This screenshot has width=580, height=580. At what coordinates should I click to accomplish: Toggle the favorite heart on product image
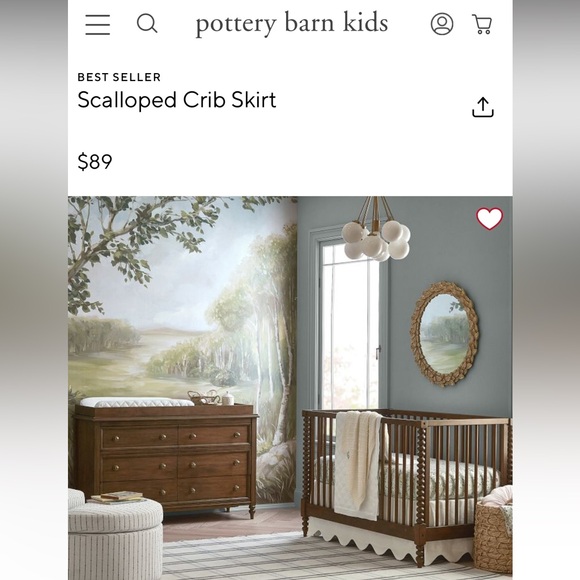click(x=489, y=218)
